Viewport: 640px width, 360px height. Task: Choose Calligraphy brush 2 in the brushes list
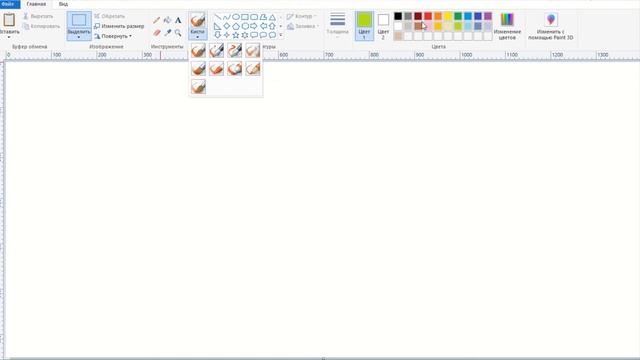[235, 51]
